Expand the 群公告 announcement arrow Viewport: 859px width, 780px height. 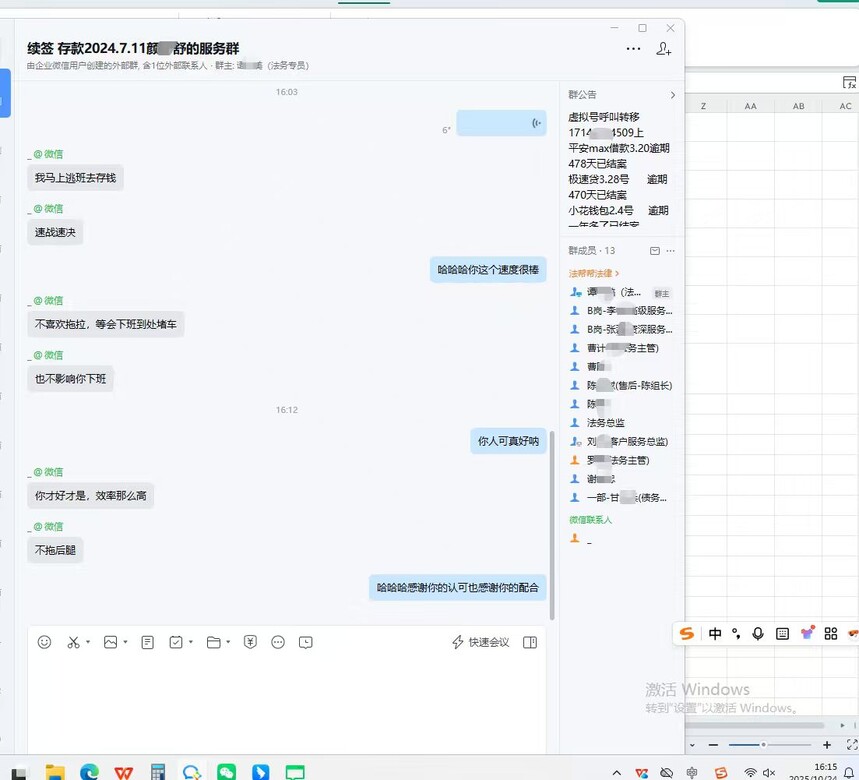click(x=673, y=95)
